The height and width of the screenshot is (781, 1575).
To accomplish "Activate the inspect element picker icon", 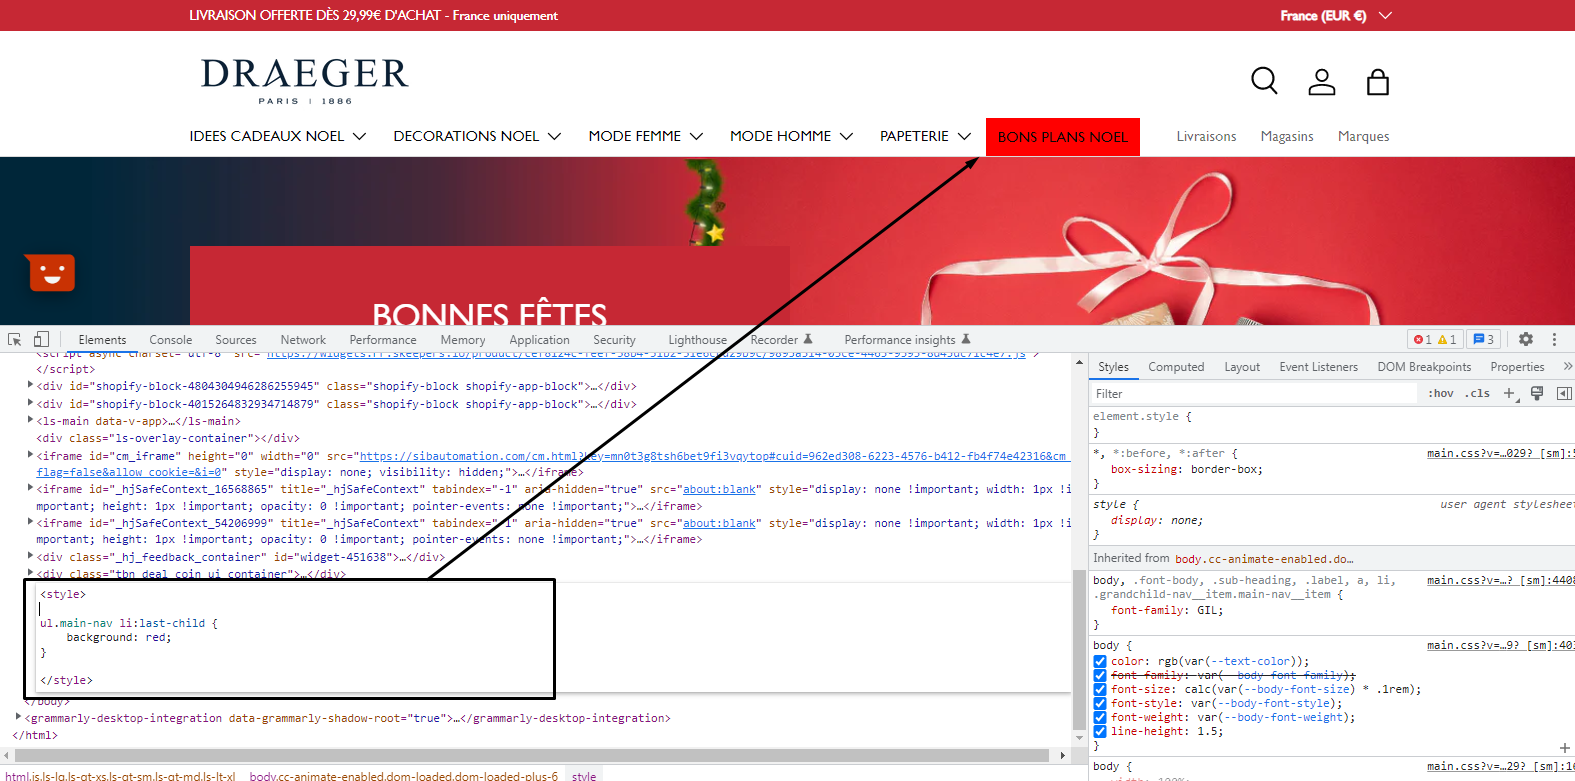I will click(14, 339).
